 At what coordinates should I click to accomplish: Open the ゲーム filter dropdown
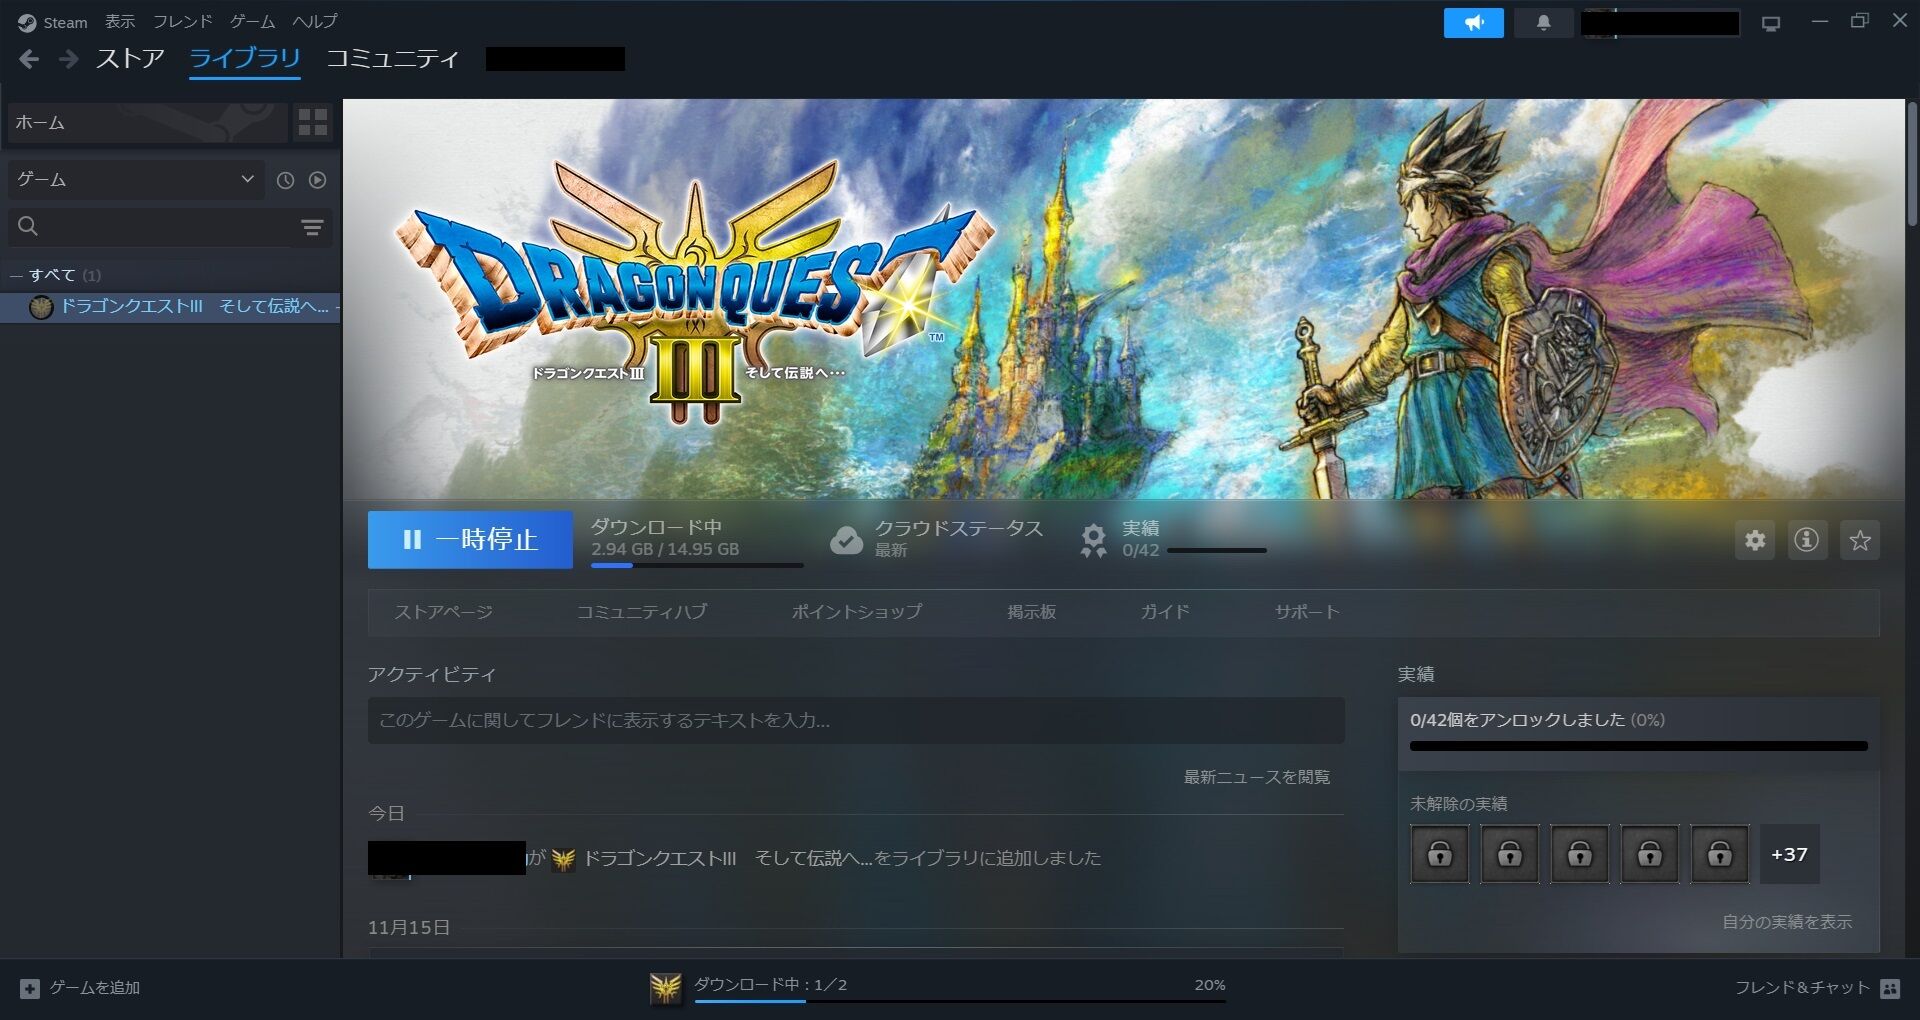(136, 180)
